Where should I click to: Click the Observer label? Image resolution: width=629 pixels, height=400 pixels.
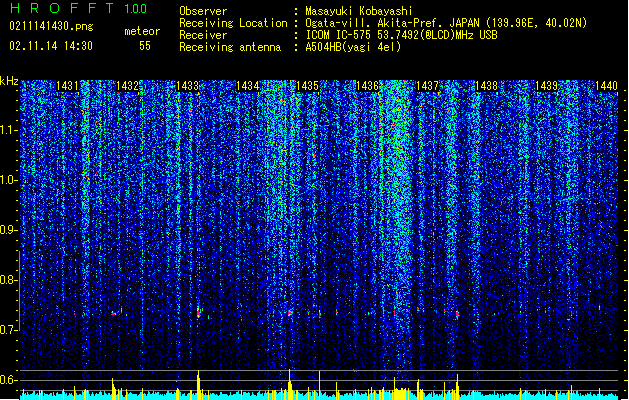tap(203, 11)
